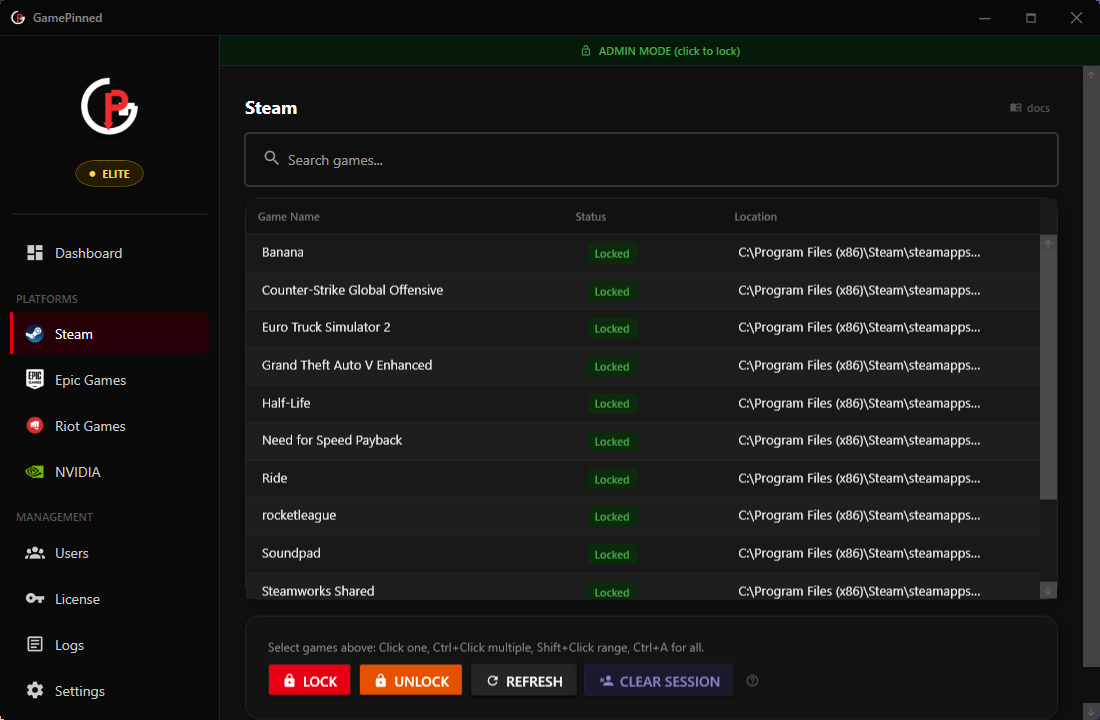Click the Users people icon
The height and width of the screenshot is (720, 1100).
pos(34,553)
